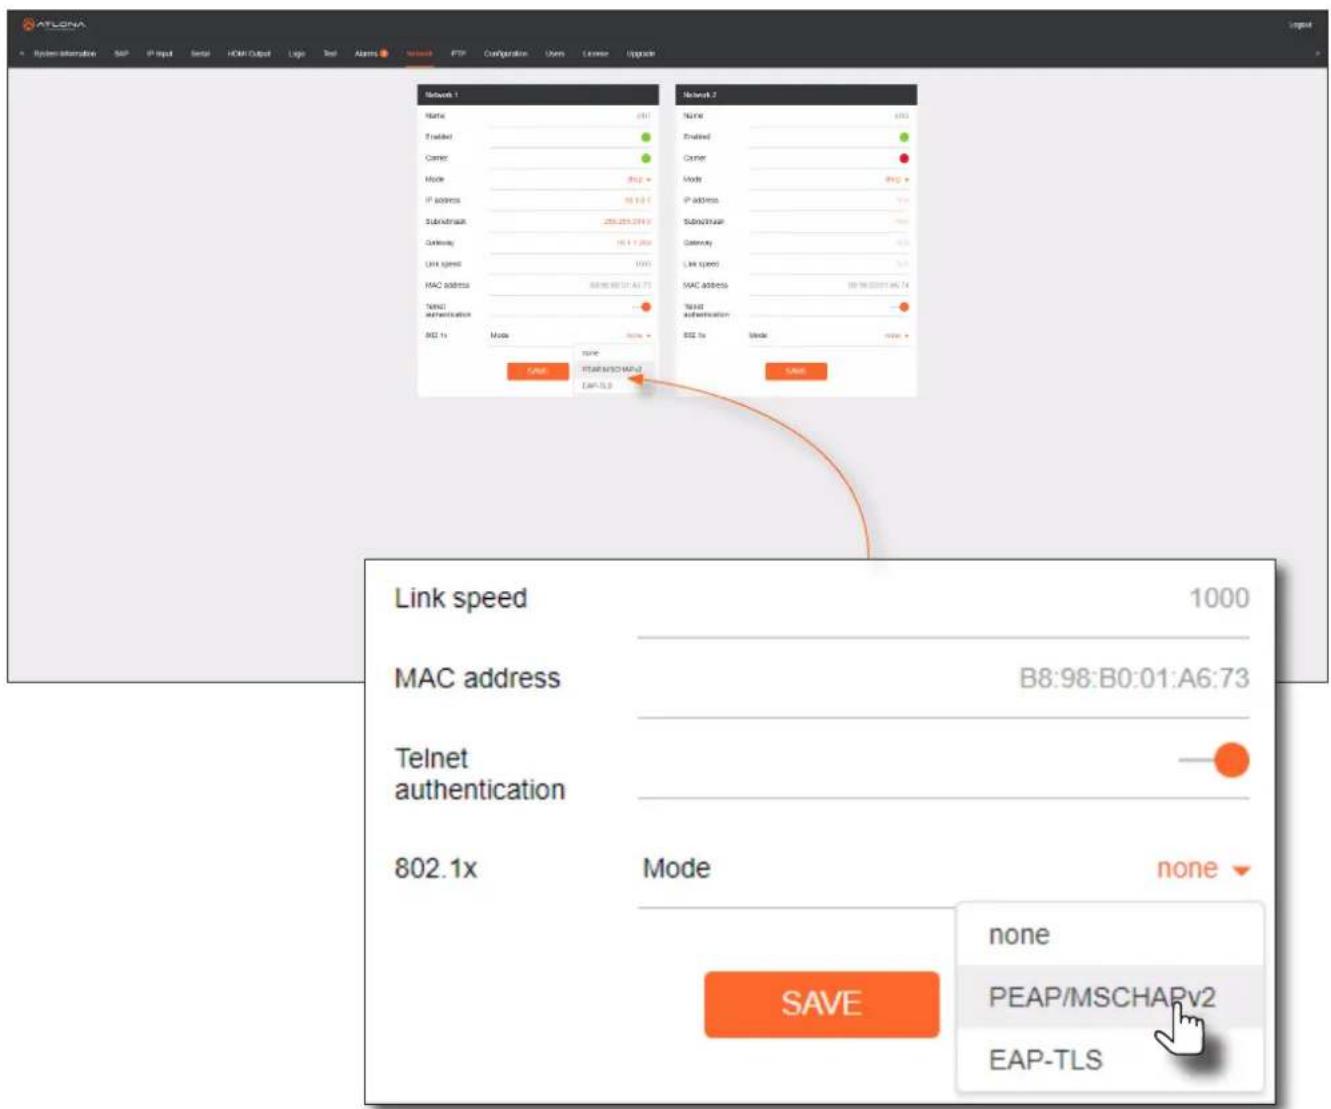This screenshot has height=1109, width=1331.
Task: Click the Name value in Network 2
Action: click(x=903, y=116)
